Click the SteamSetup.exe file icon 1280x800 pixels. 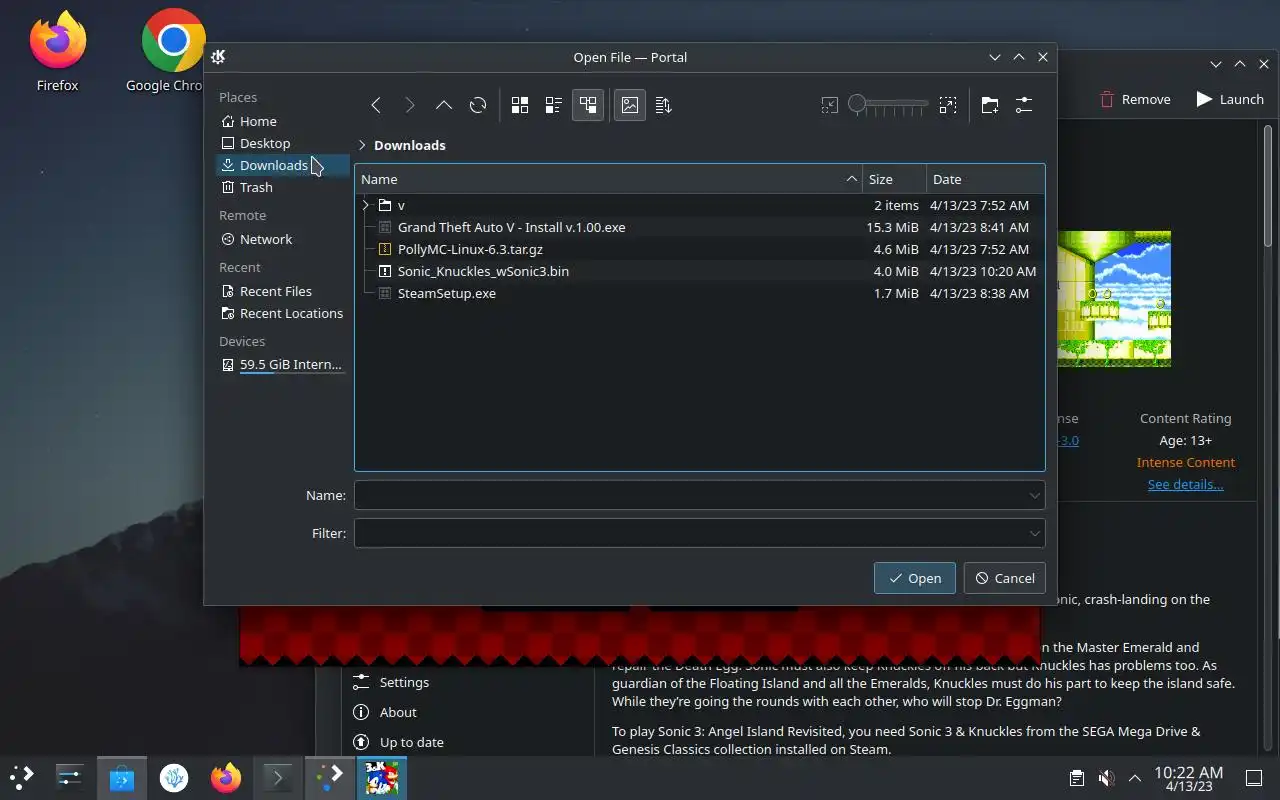pyautogui.click(x=385, y=293)
